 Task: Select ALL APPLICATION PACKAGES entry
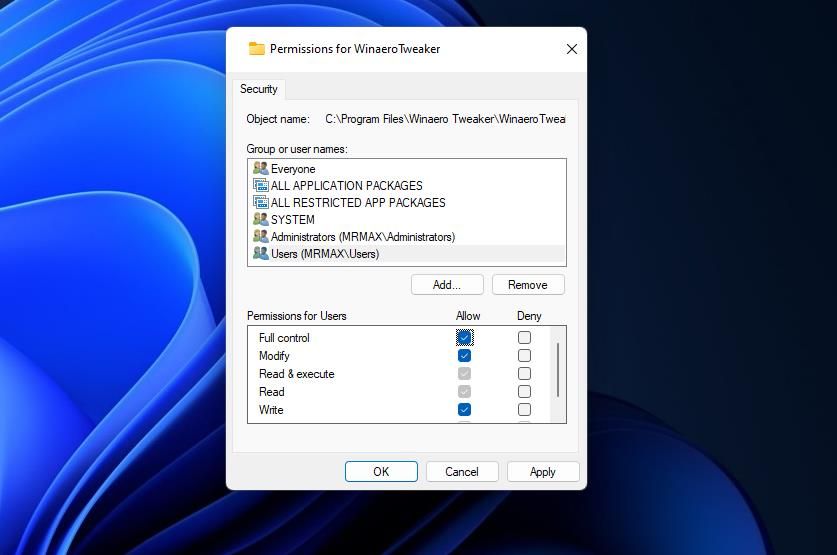(x=406, y=186)
